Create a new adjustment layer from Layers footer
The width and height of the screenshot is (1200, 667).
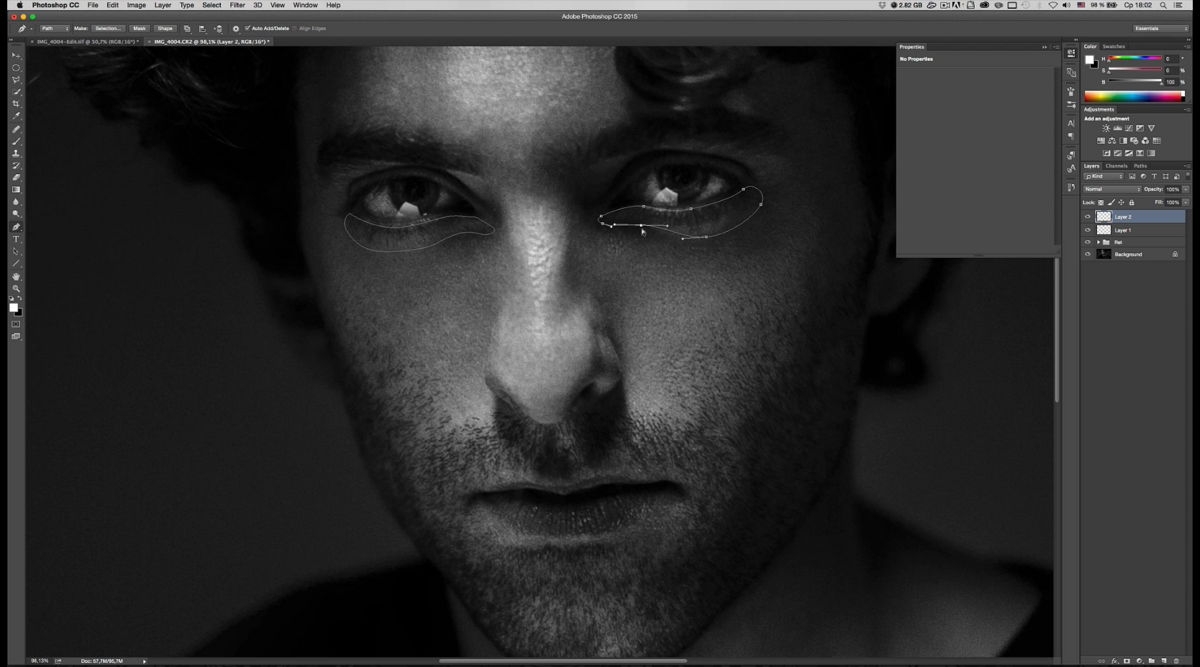point(1139,661)
